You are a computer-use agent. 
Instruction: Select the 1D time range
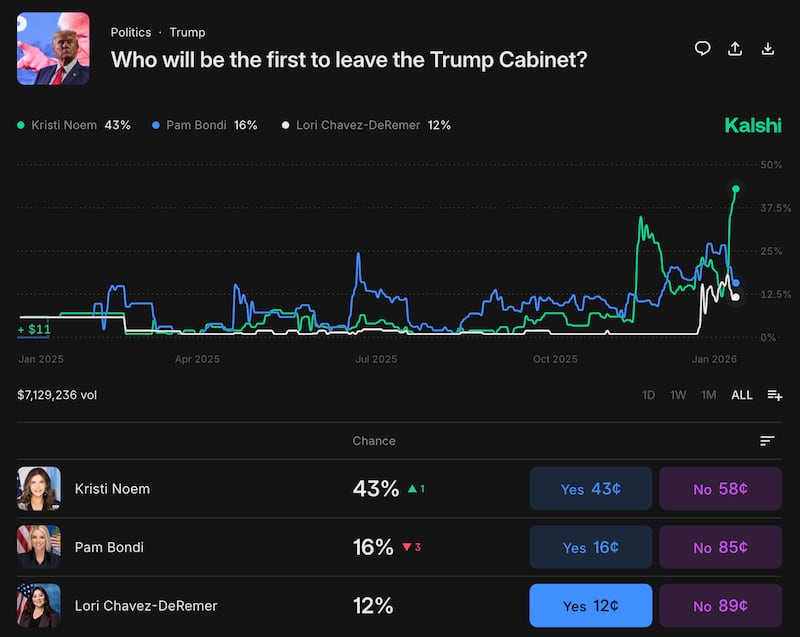tap(648, 395)
